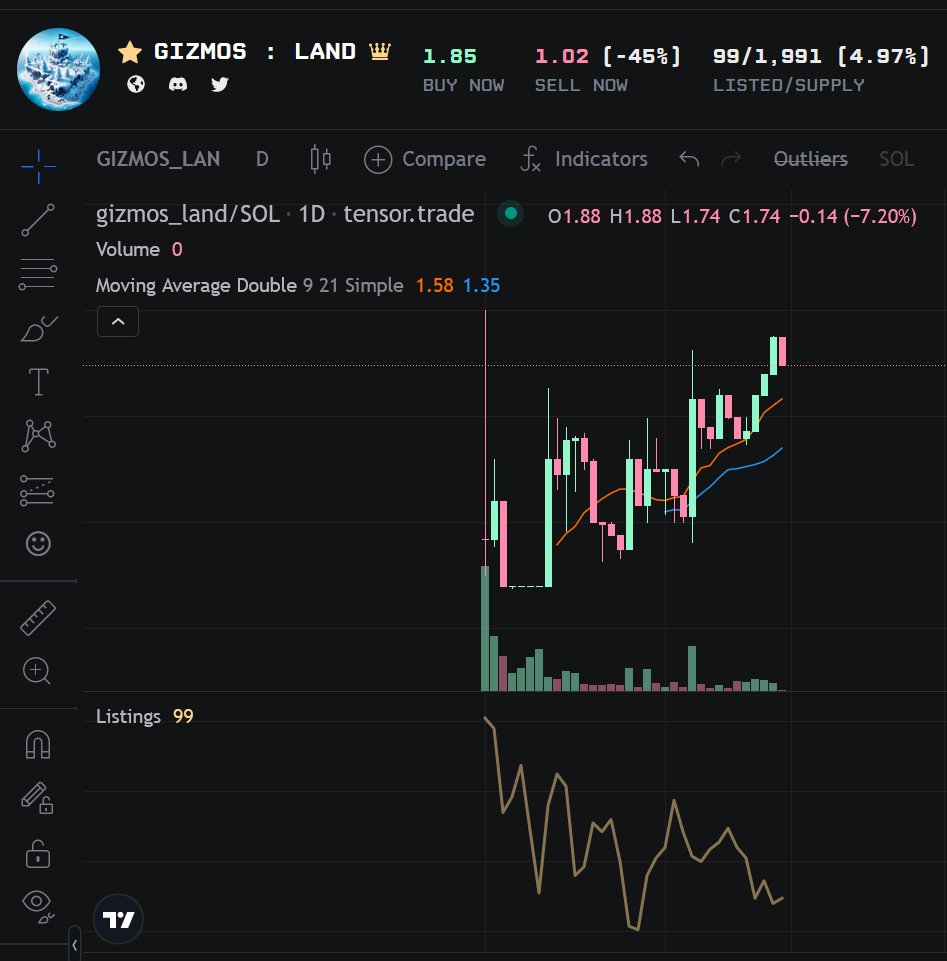The width and height of the screenshot is (947, 961).
Task: Open the Indicators menu
Action: tap(584, 159)
